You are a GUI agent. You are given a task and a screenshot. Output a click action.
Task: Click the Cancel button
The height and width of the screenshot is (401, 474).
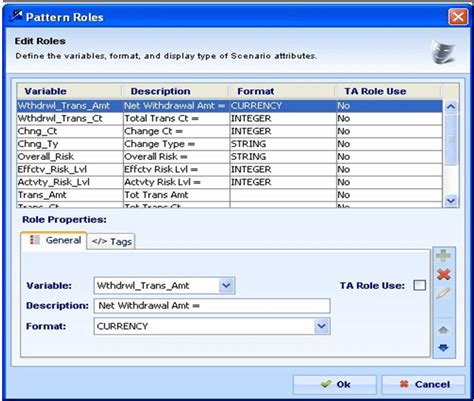point(423,384)
